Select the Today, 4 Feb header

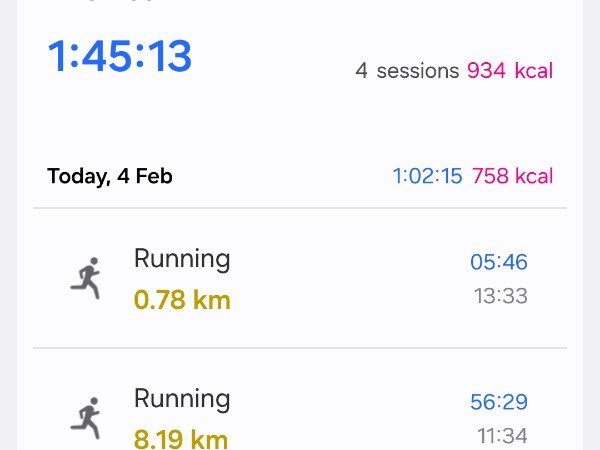(x=110, y=177)
